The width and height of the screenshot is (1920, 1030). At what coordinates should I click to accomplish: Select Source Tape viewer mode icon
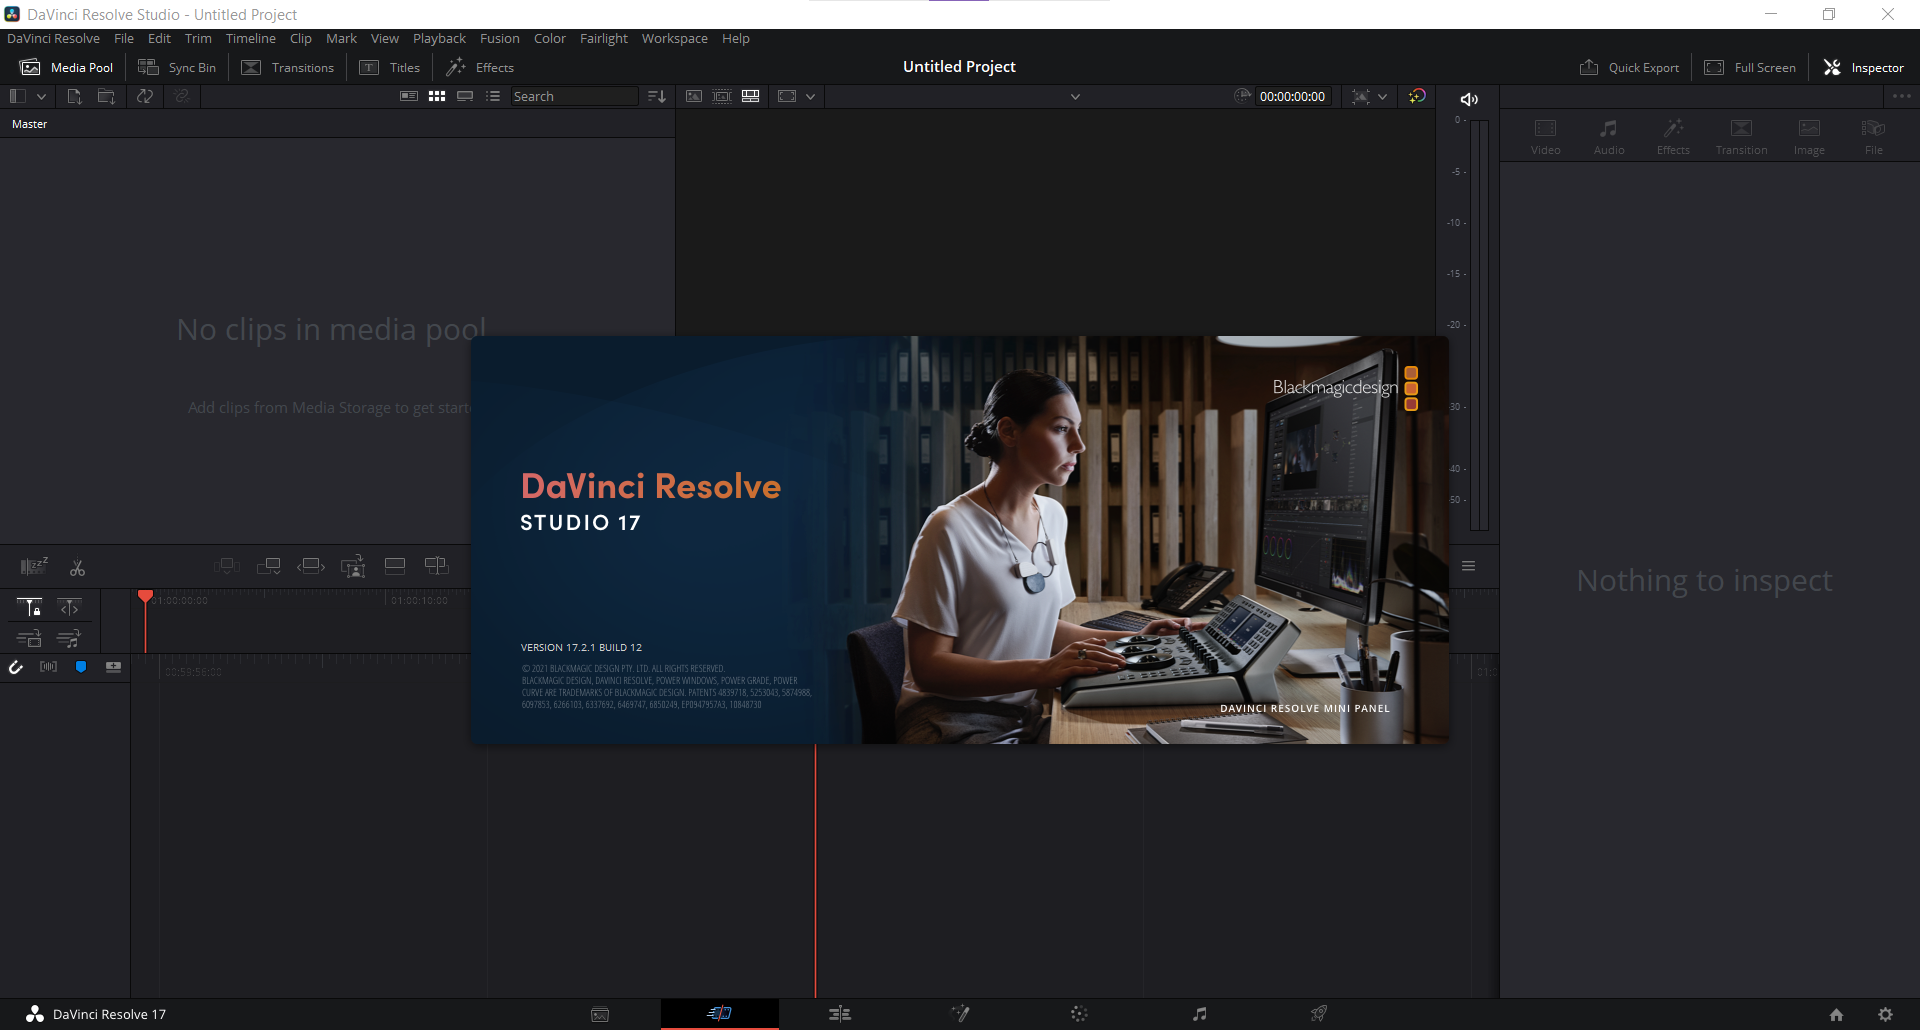722,96
